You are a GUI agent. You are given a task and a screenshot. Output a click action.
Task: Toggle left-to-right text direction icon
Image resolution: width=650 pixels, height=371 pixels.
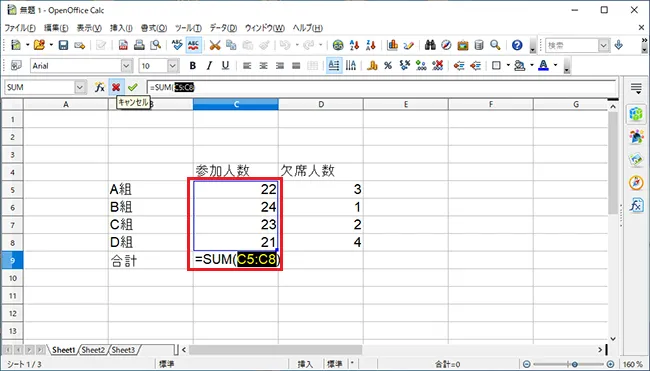[334, 65]
